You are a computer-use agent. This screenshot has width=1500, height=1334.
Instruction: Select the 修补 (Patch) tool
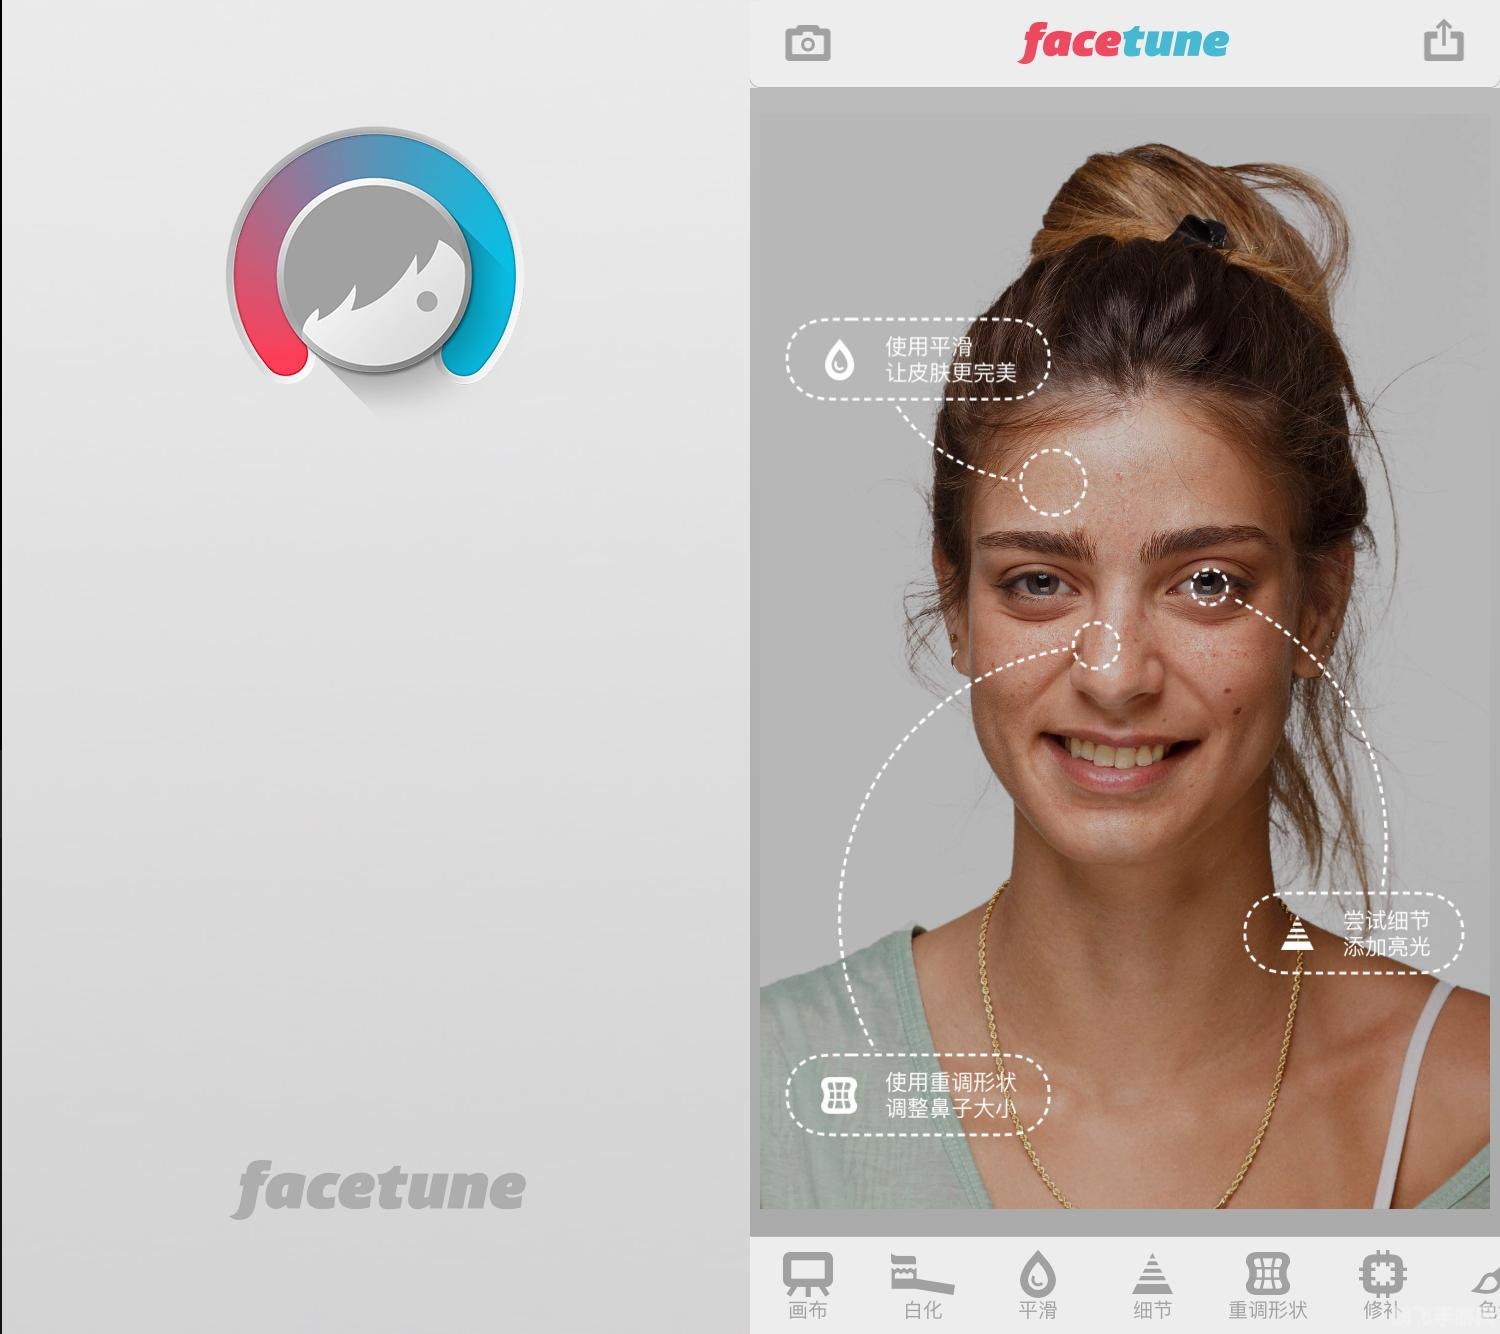(x=1382, y=1285)
